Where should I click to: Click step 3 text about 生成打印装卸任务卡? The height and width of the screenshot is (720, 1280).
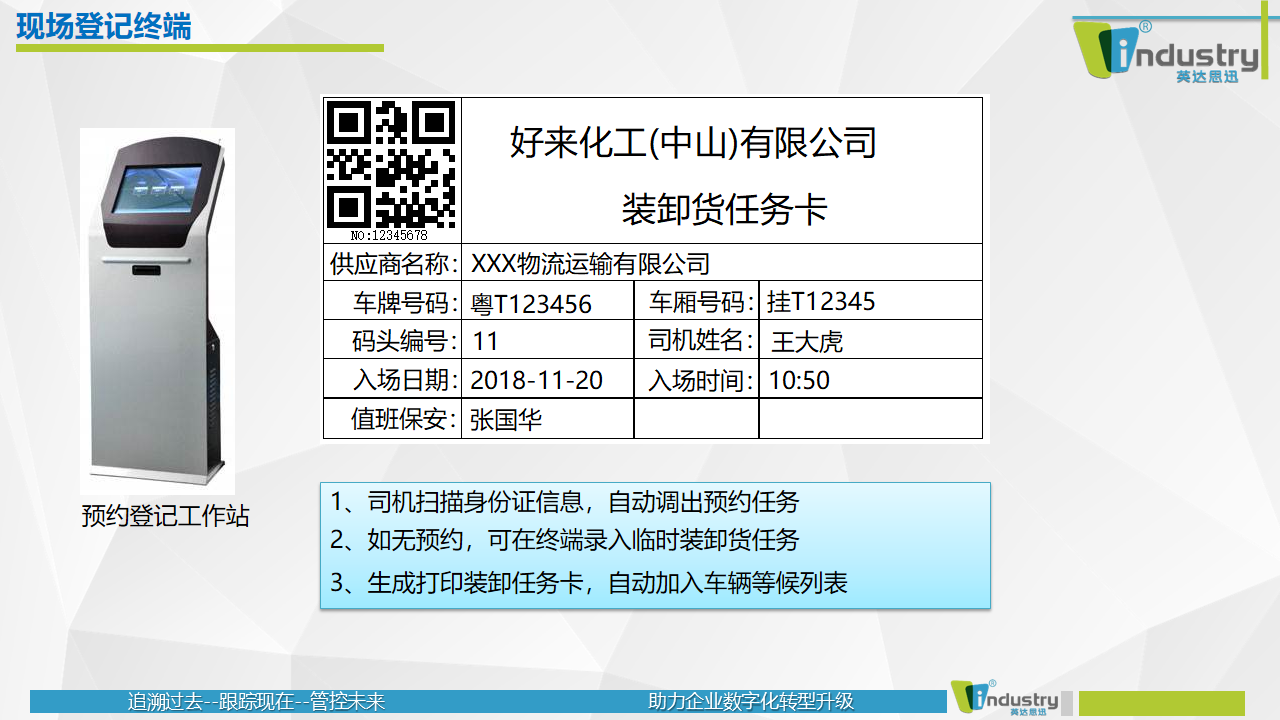[589, 583]
